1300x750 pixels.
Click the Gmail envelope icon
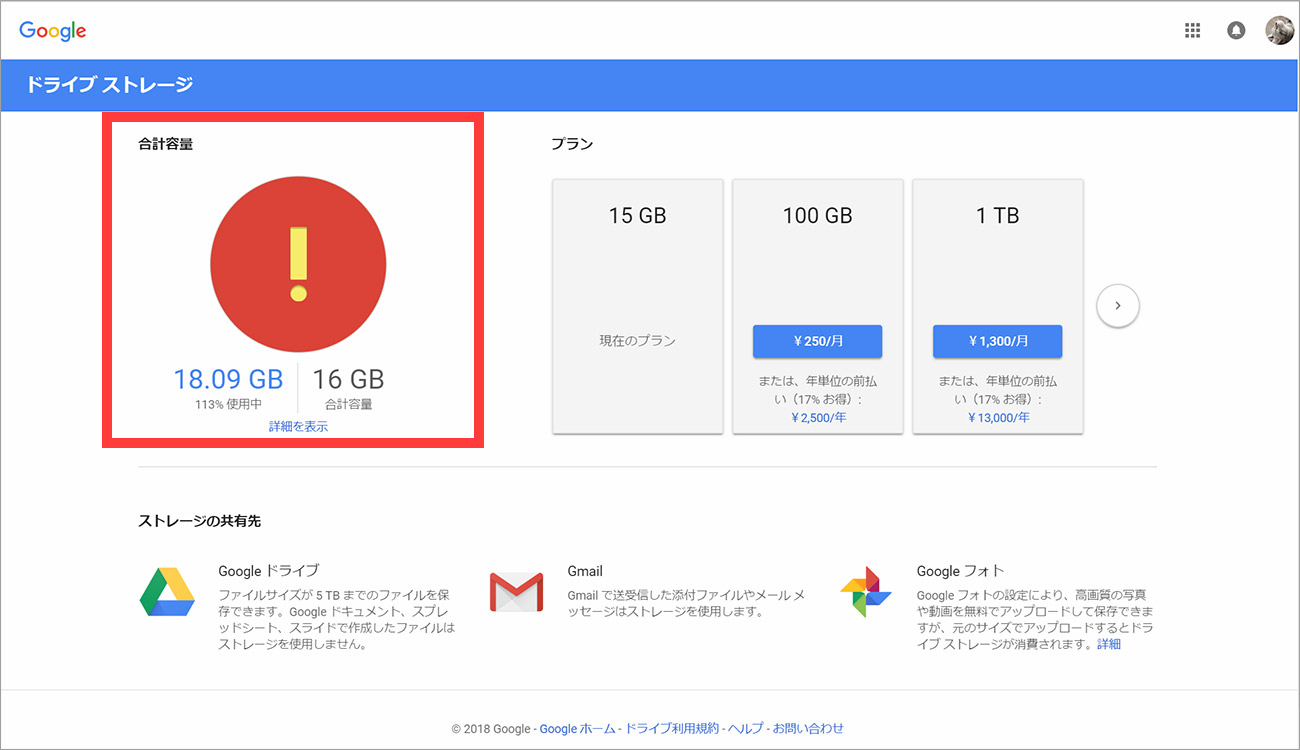pos(516,592)
